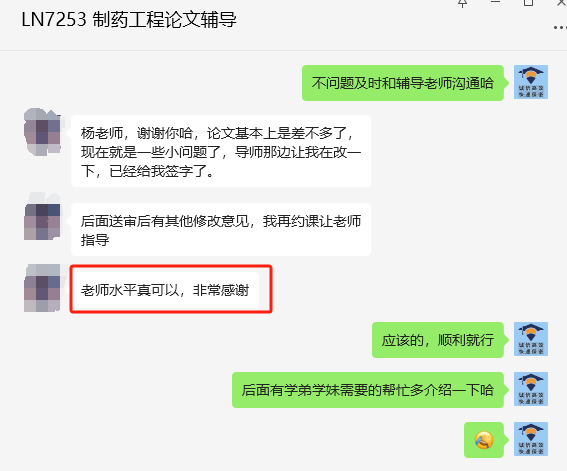
Task: Click the laughing-crying emoji message
Action: (x=484, y=440)
